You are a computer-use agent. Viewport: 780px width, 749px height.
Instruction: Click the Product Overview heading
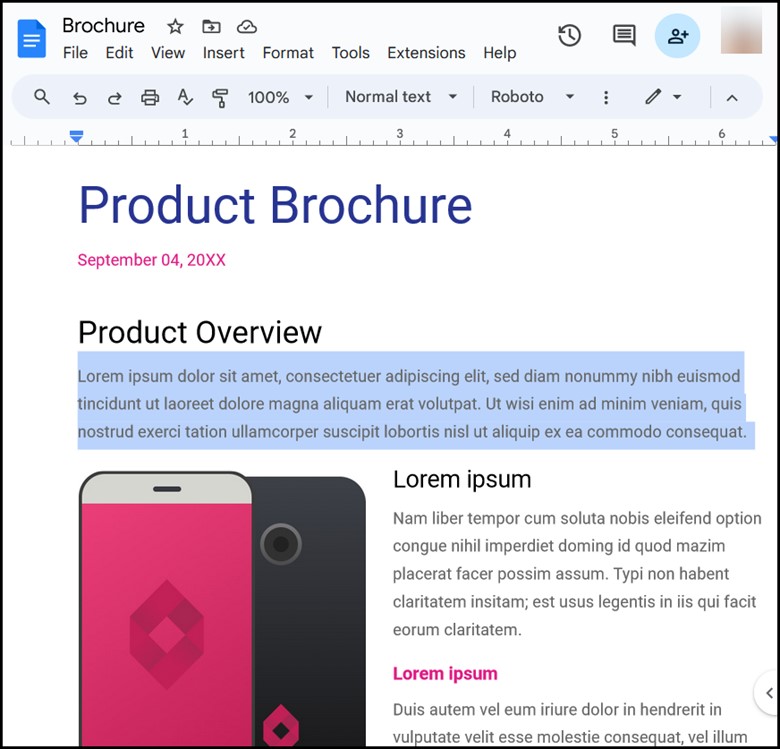click(x=200, y=332)
